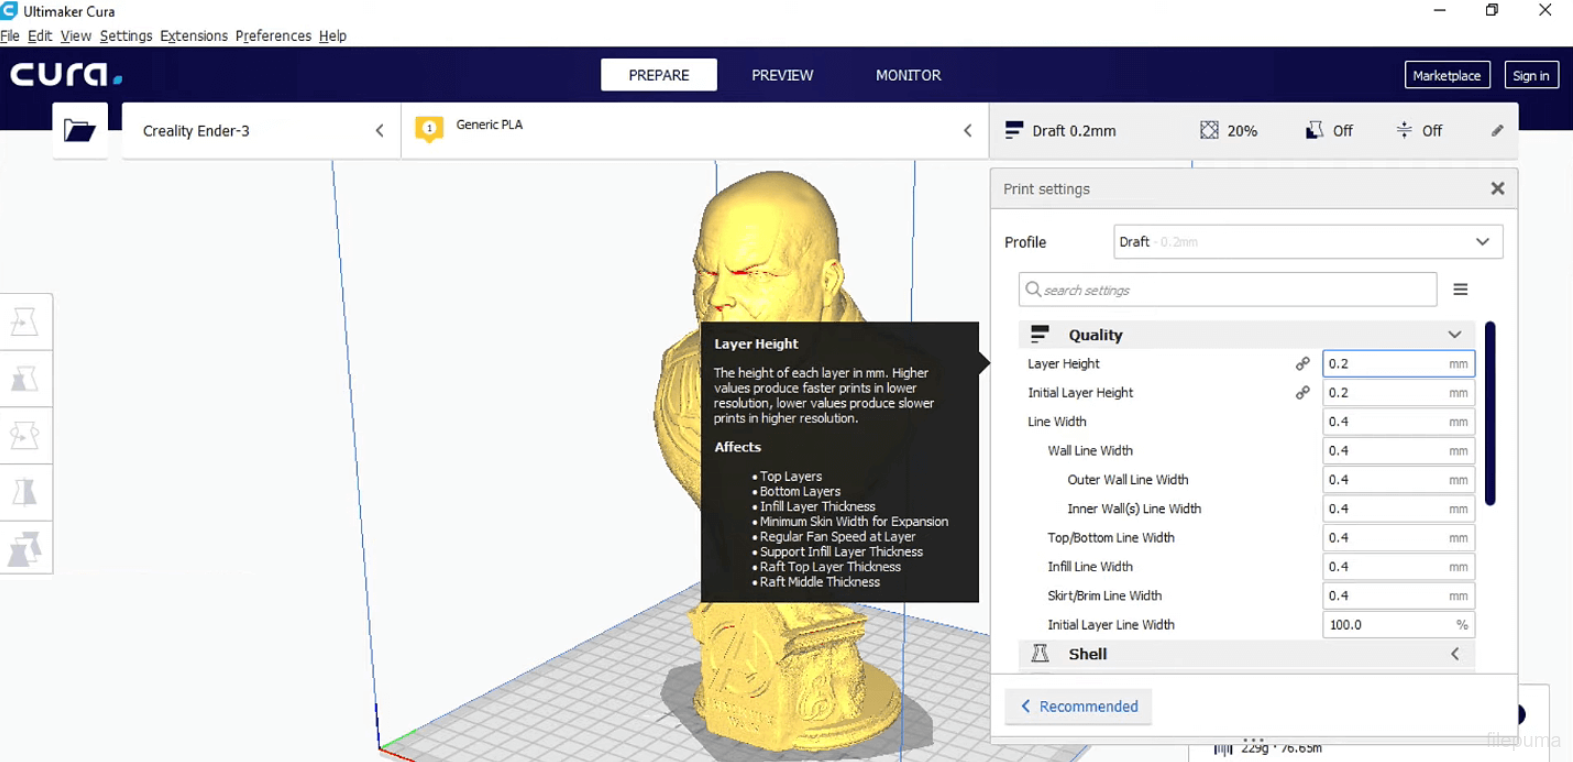The image size is (1573, 762).
Task: Click the link icon beside Layer Height
Action: click(1302, 364)
